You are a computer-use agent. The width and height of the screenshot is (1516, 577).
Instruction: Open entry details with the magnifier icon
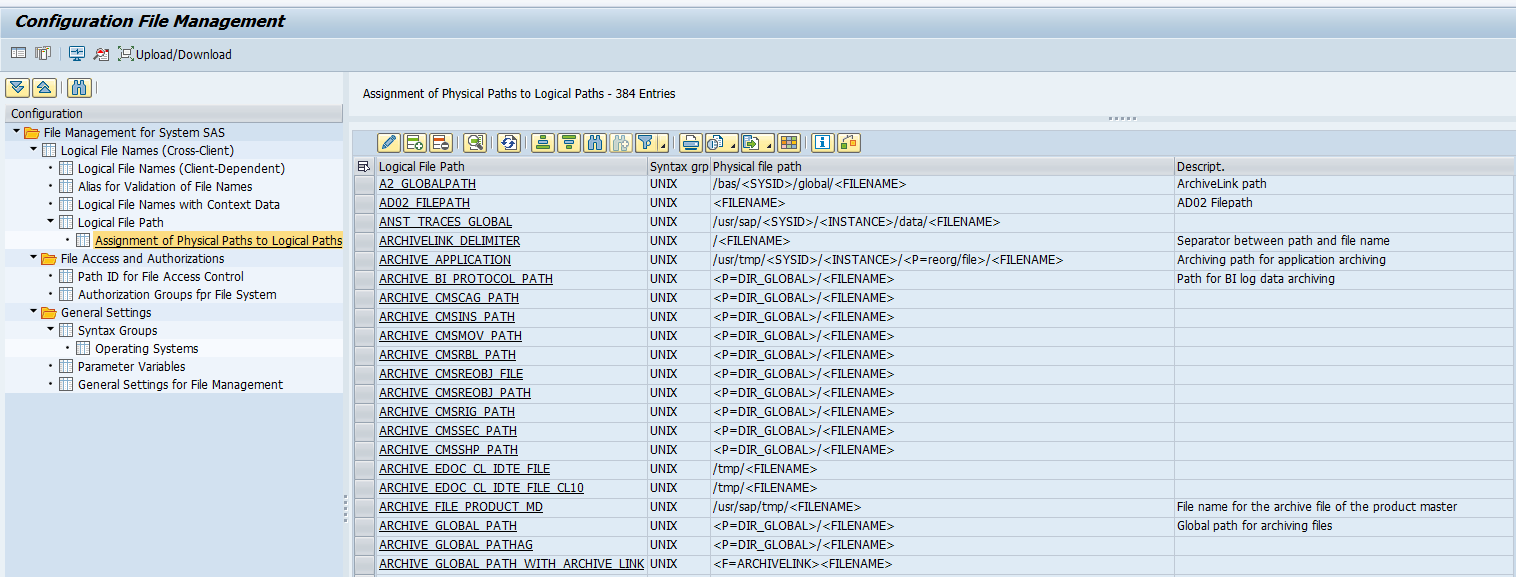pos(473,143)
